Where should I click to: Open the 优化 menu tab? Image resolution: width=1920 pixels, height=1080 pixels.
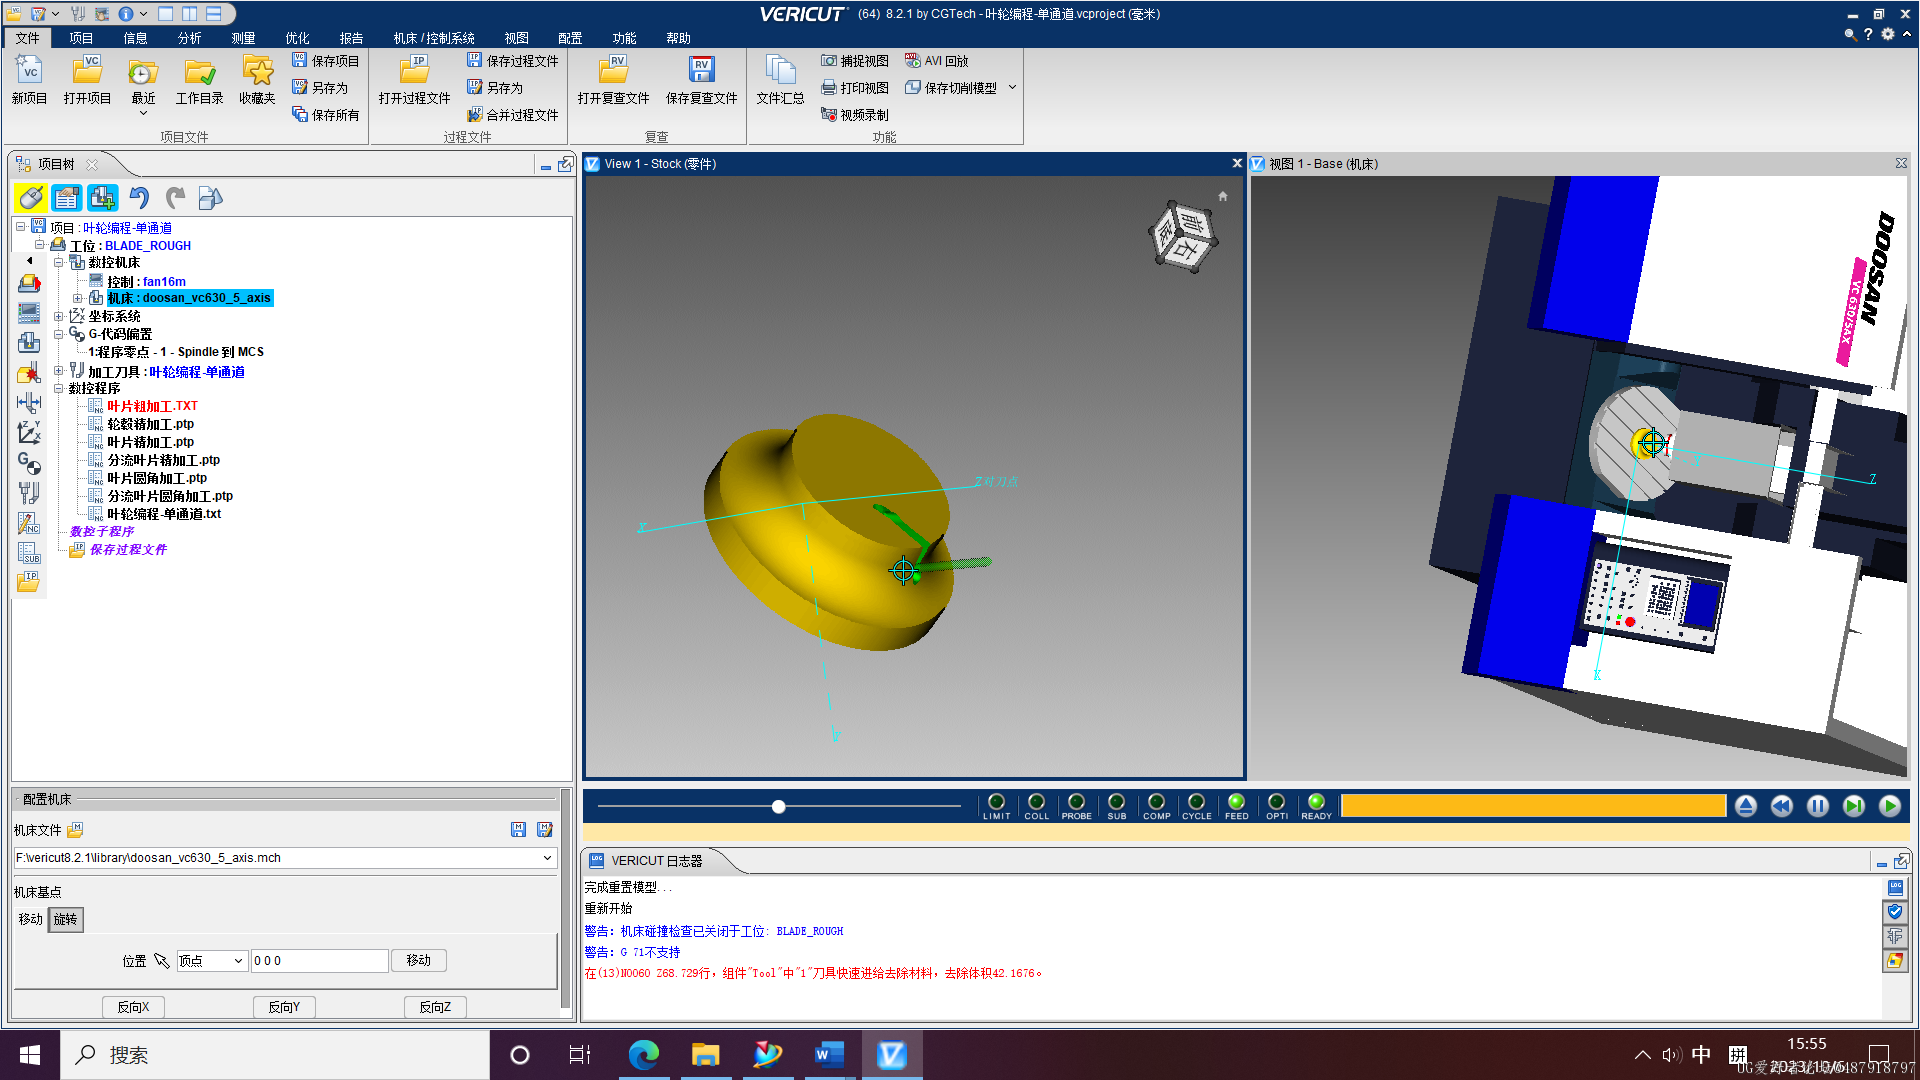click(x=297, y=38)
